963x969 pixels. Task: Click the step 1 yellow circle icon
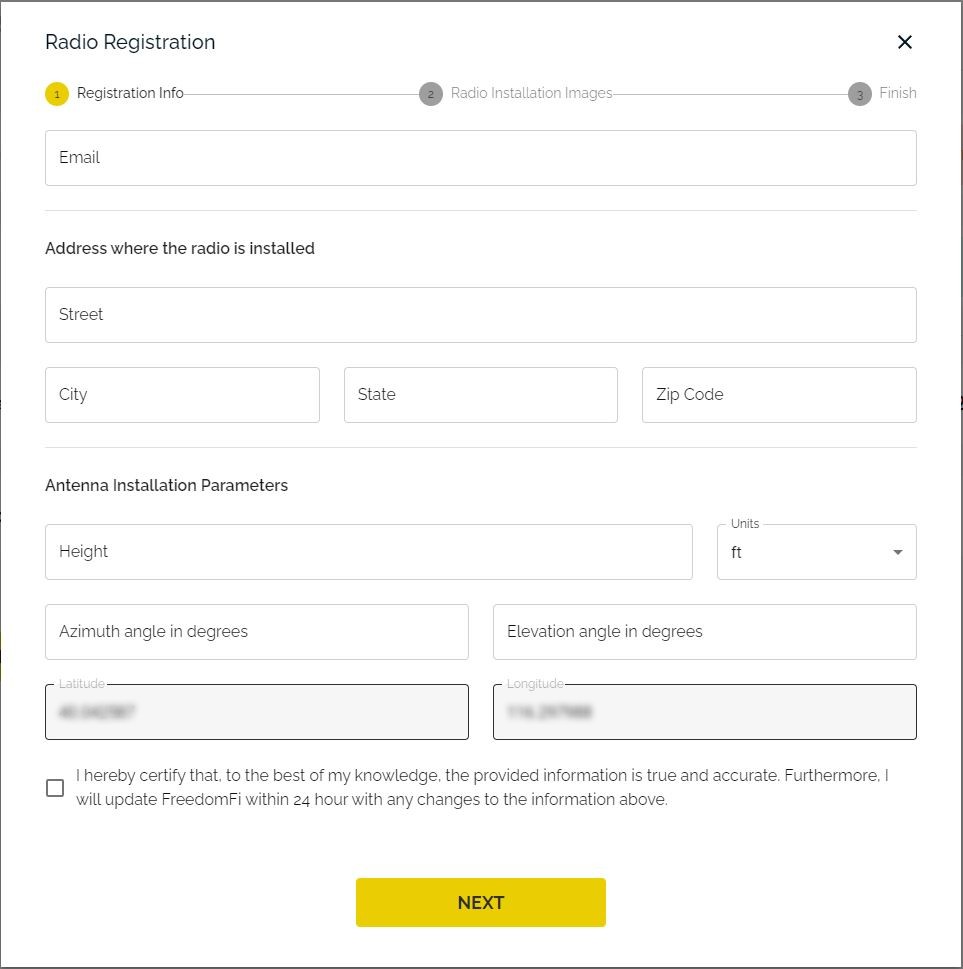(x=57, y=94)
